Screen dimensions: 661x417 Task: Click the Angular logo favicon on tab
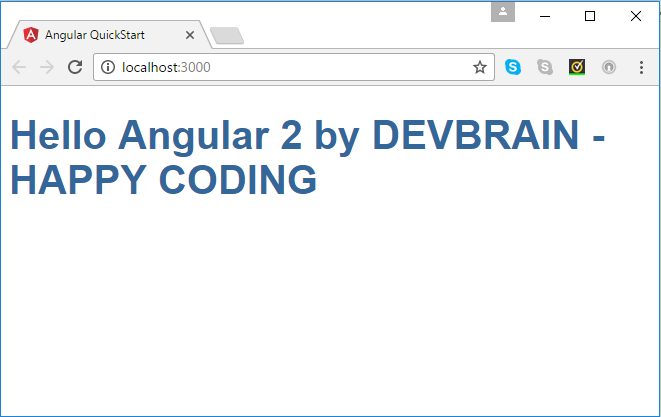[31, 35]
